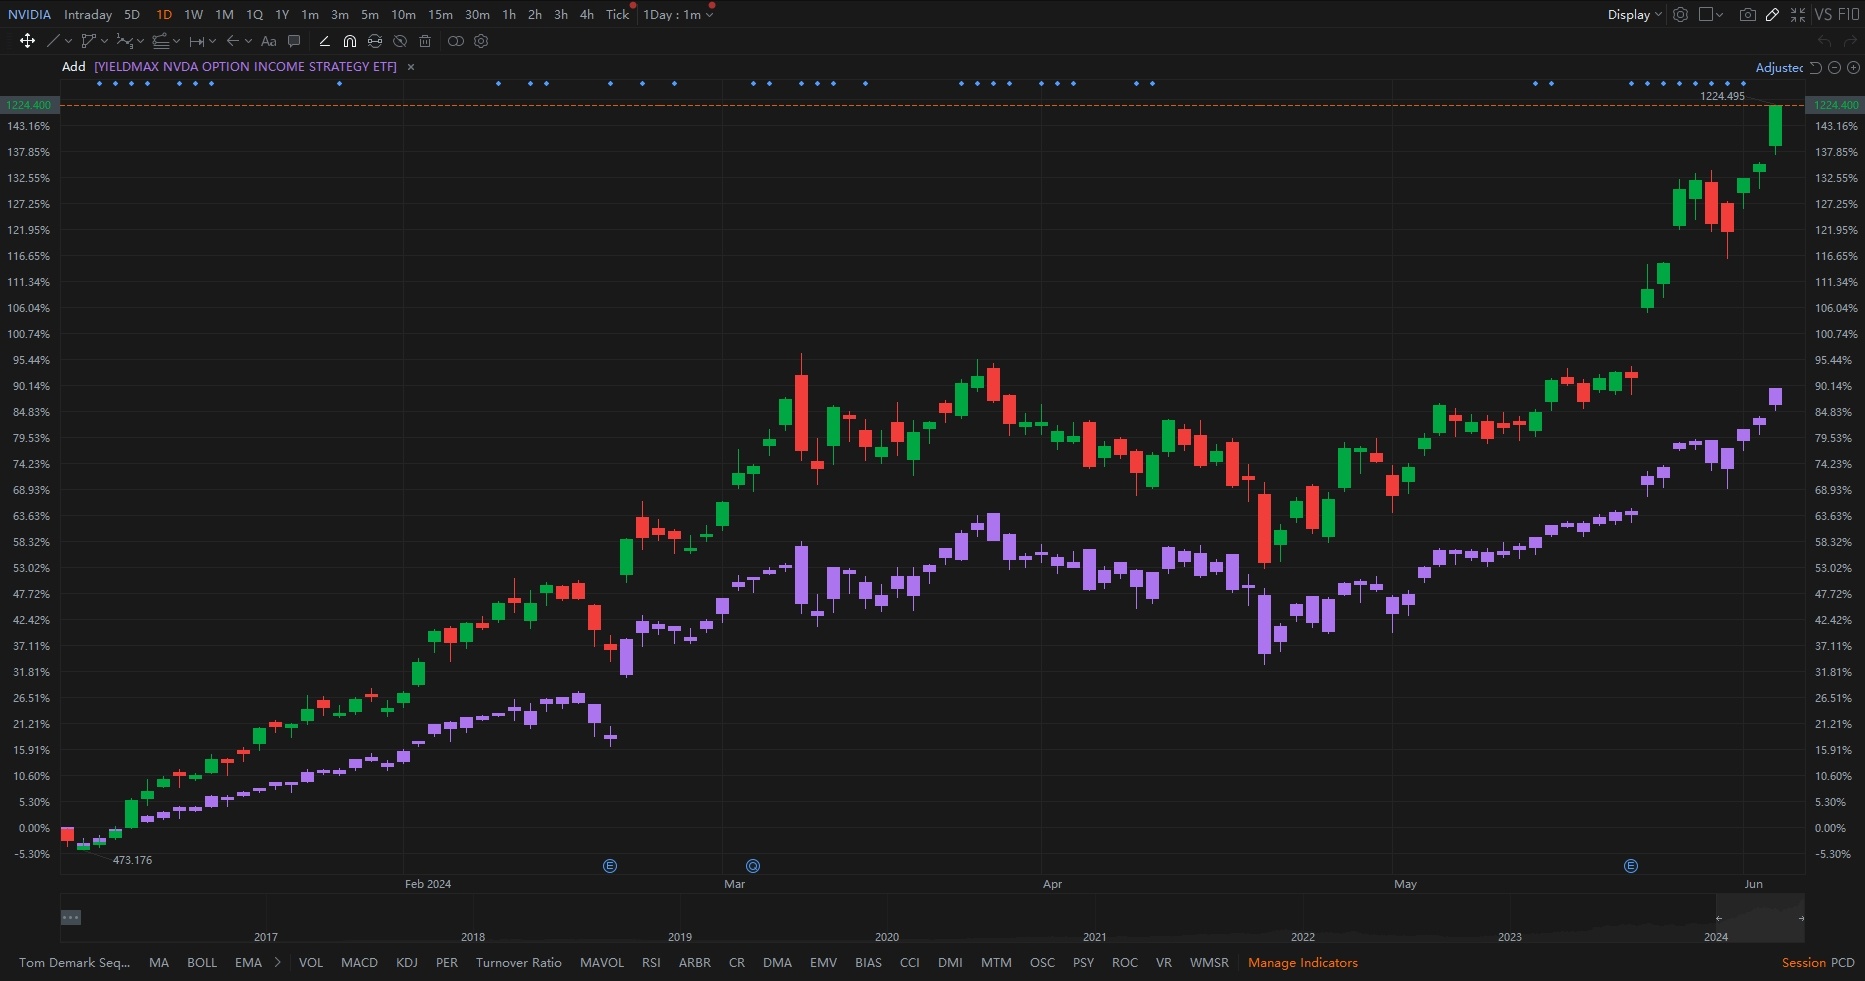The height and width of the screenshot is (981, 1865).
Task: Take a chart screenshot with camera
Action: point(1747,14)
